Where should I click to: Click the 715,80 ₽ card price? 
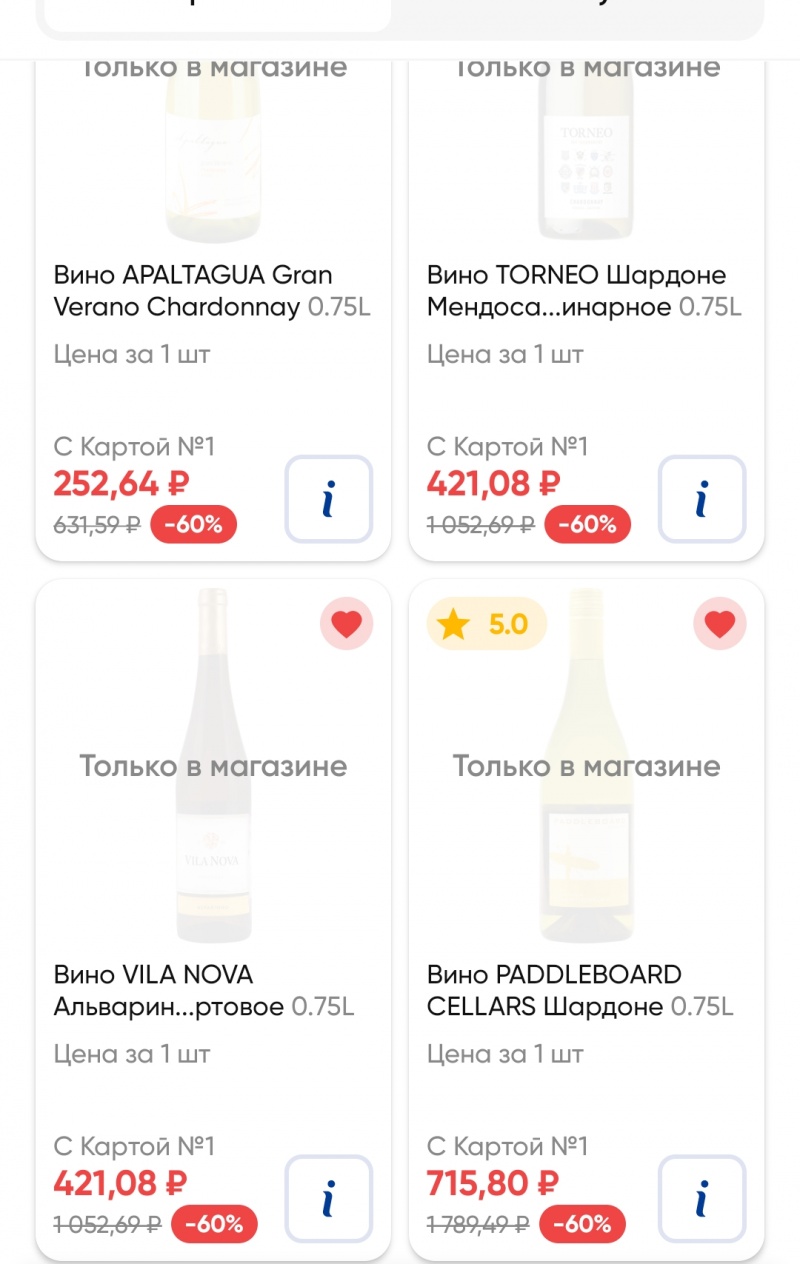(493, 1184)
